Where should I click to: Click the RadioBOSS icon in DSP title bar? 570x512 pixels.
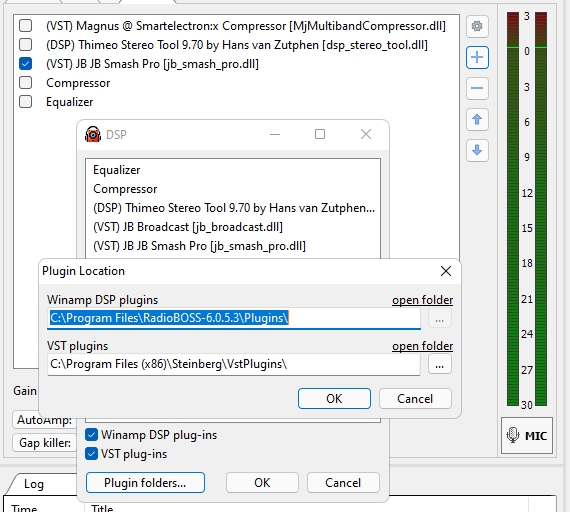pyautogui.click(x=93, y=134)
